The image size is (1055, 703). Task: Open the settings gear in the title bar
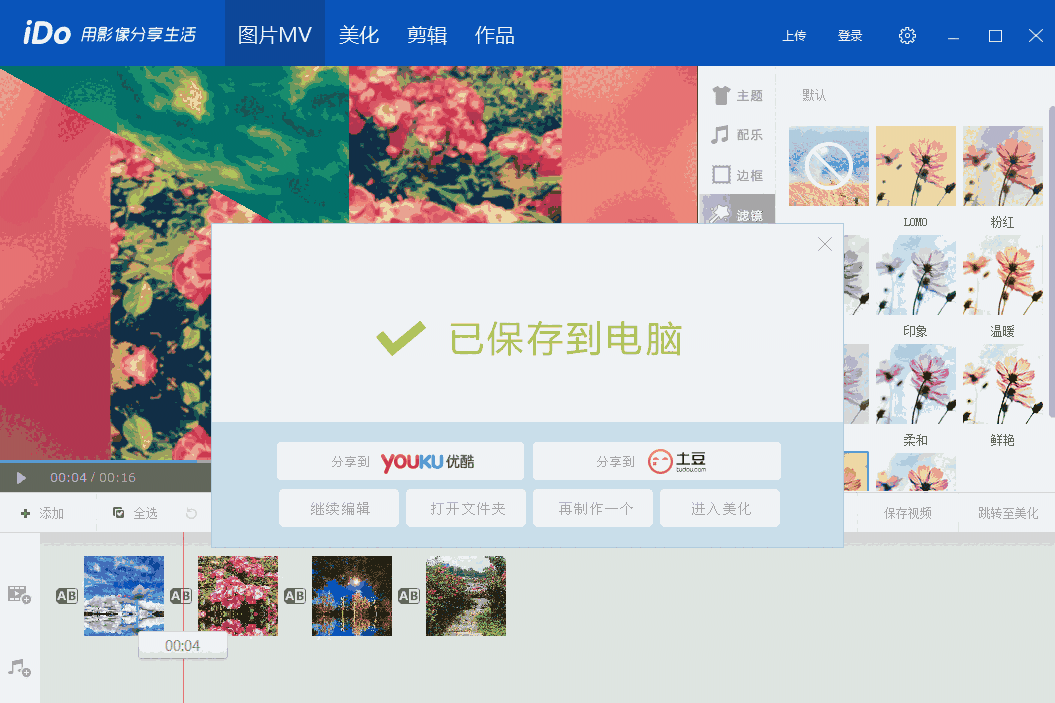click(x=906, y=35)
